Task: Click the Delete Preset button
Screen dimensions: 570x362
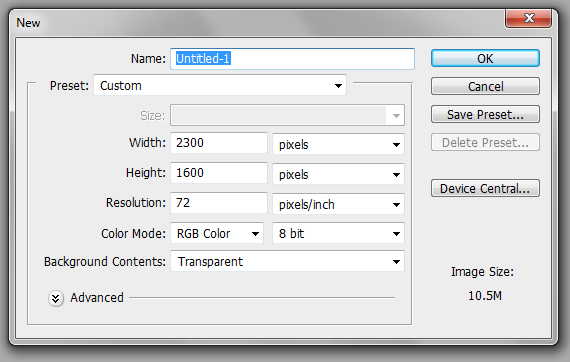Action: point(485,142)
